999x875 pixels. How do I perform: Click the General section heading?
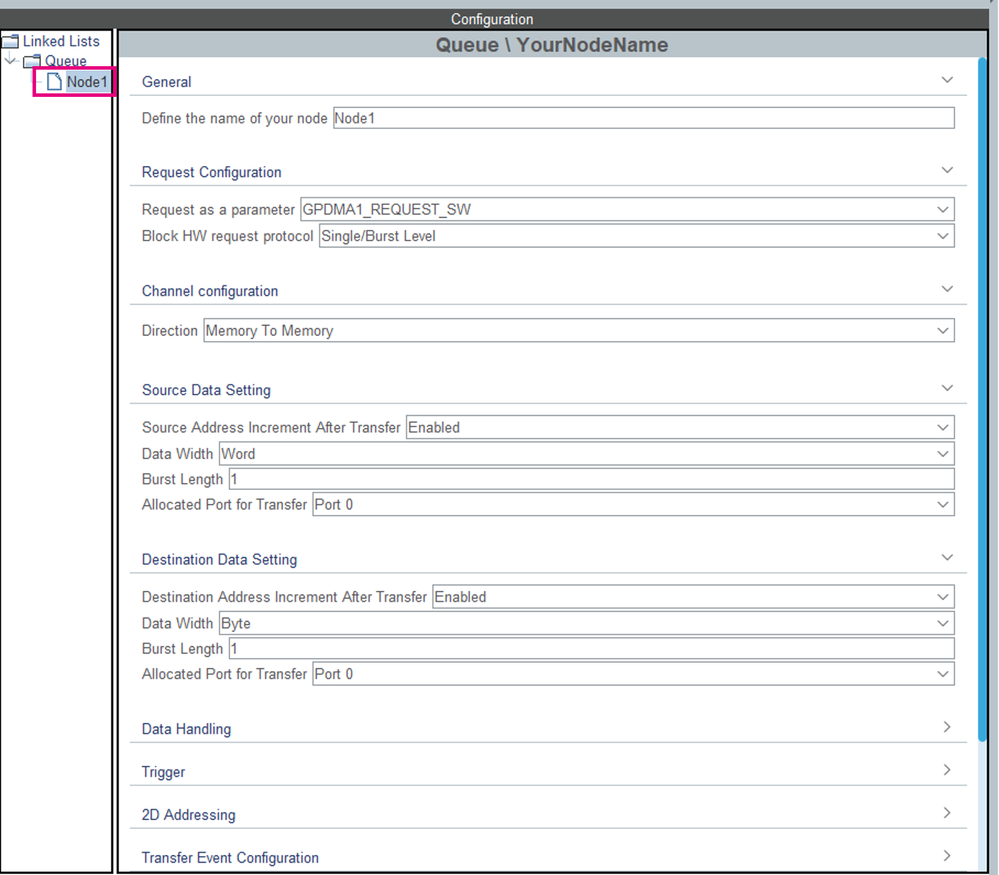point(166,82)
